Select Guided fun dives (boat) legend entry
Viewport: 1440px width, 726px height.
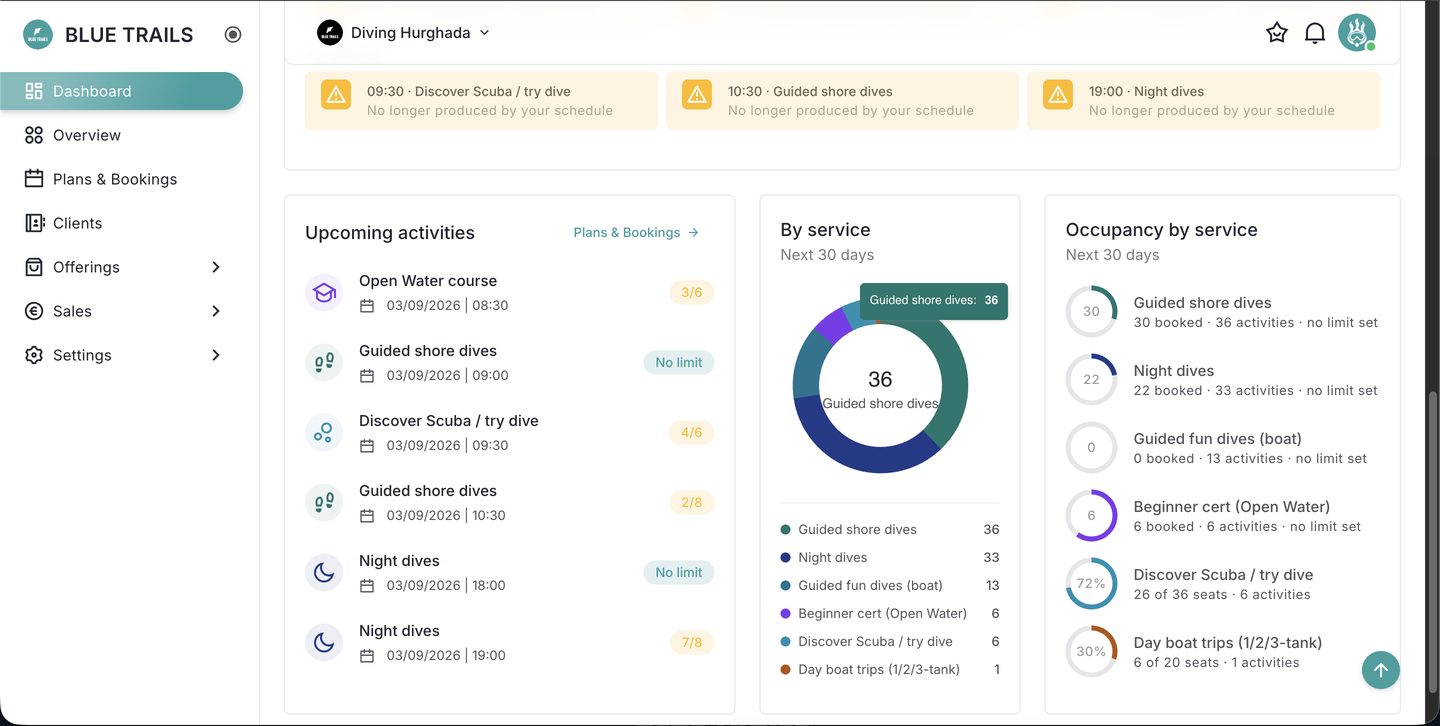pyautogui.click(x=890, y=586)
